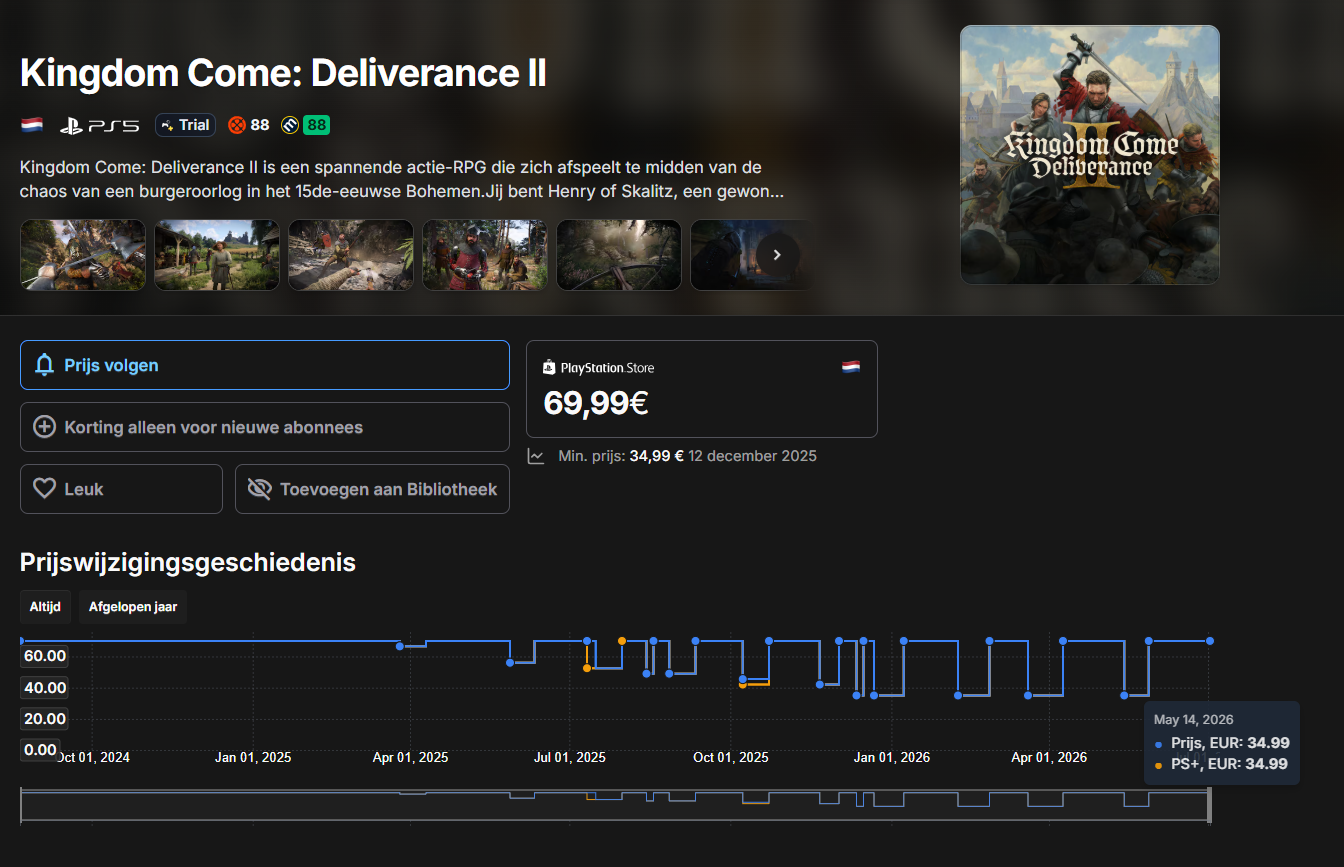Click the Jan 01, 2025 axis label
This screenshot has height=867, width=1344.
[x=253, y=757]
